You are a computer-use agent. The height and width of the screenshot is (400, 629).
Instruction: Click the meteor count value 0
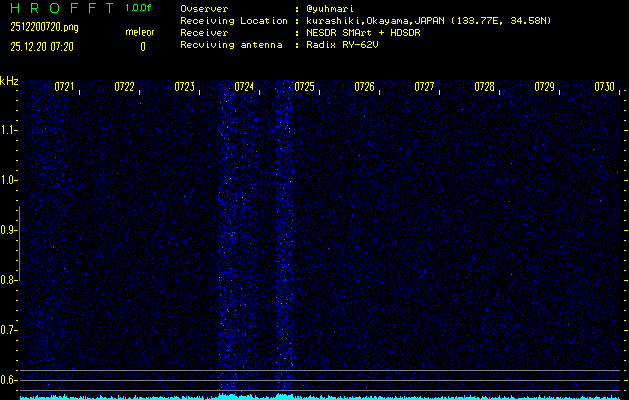(142, 46)
